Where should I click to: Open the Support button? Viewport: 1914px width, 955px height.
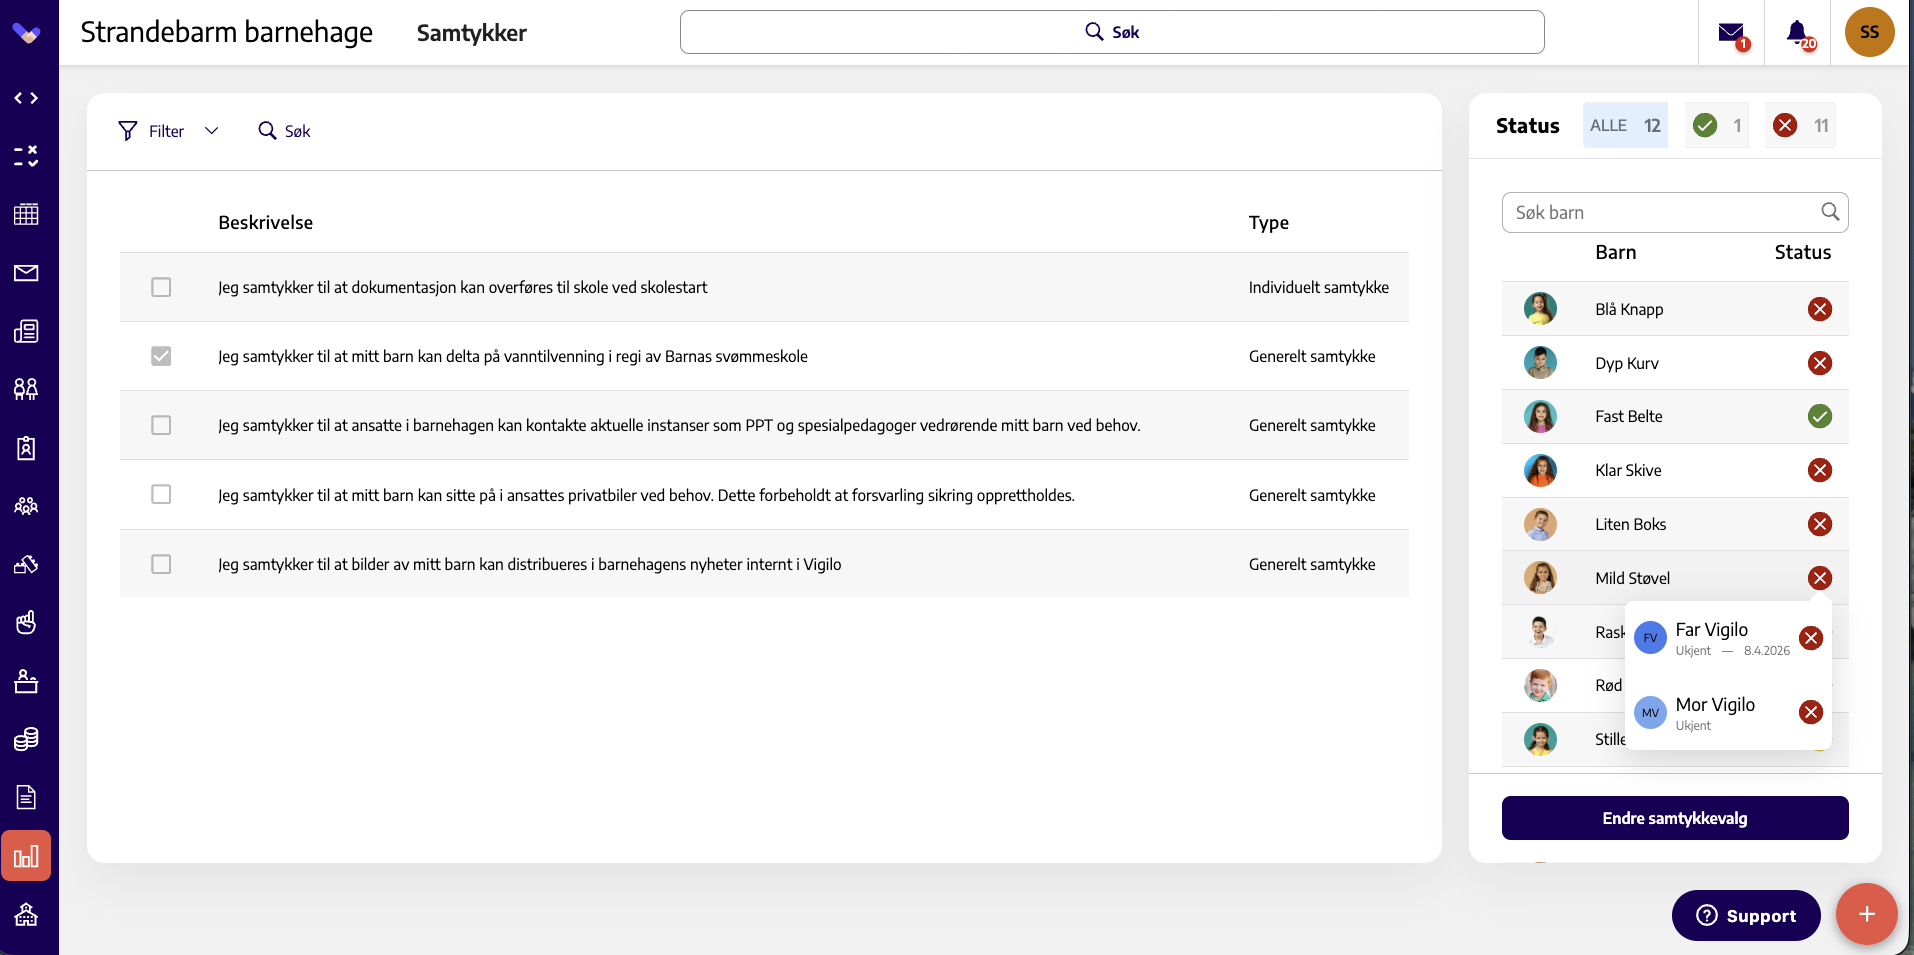1746,915
